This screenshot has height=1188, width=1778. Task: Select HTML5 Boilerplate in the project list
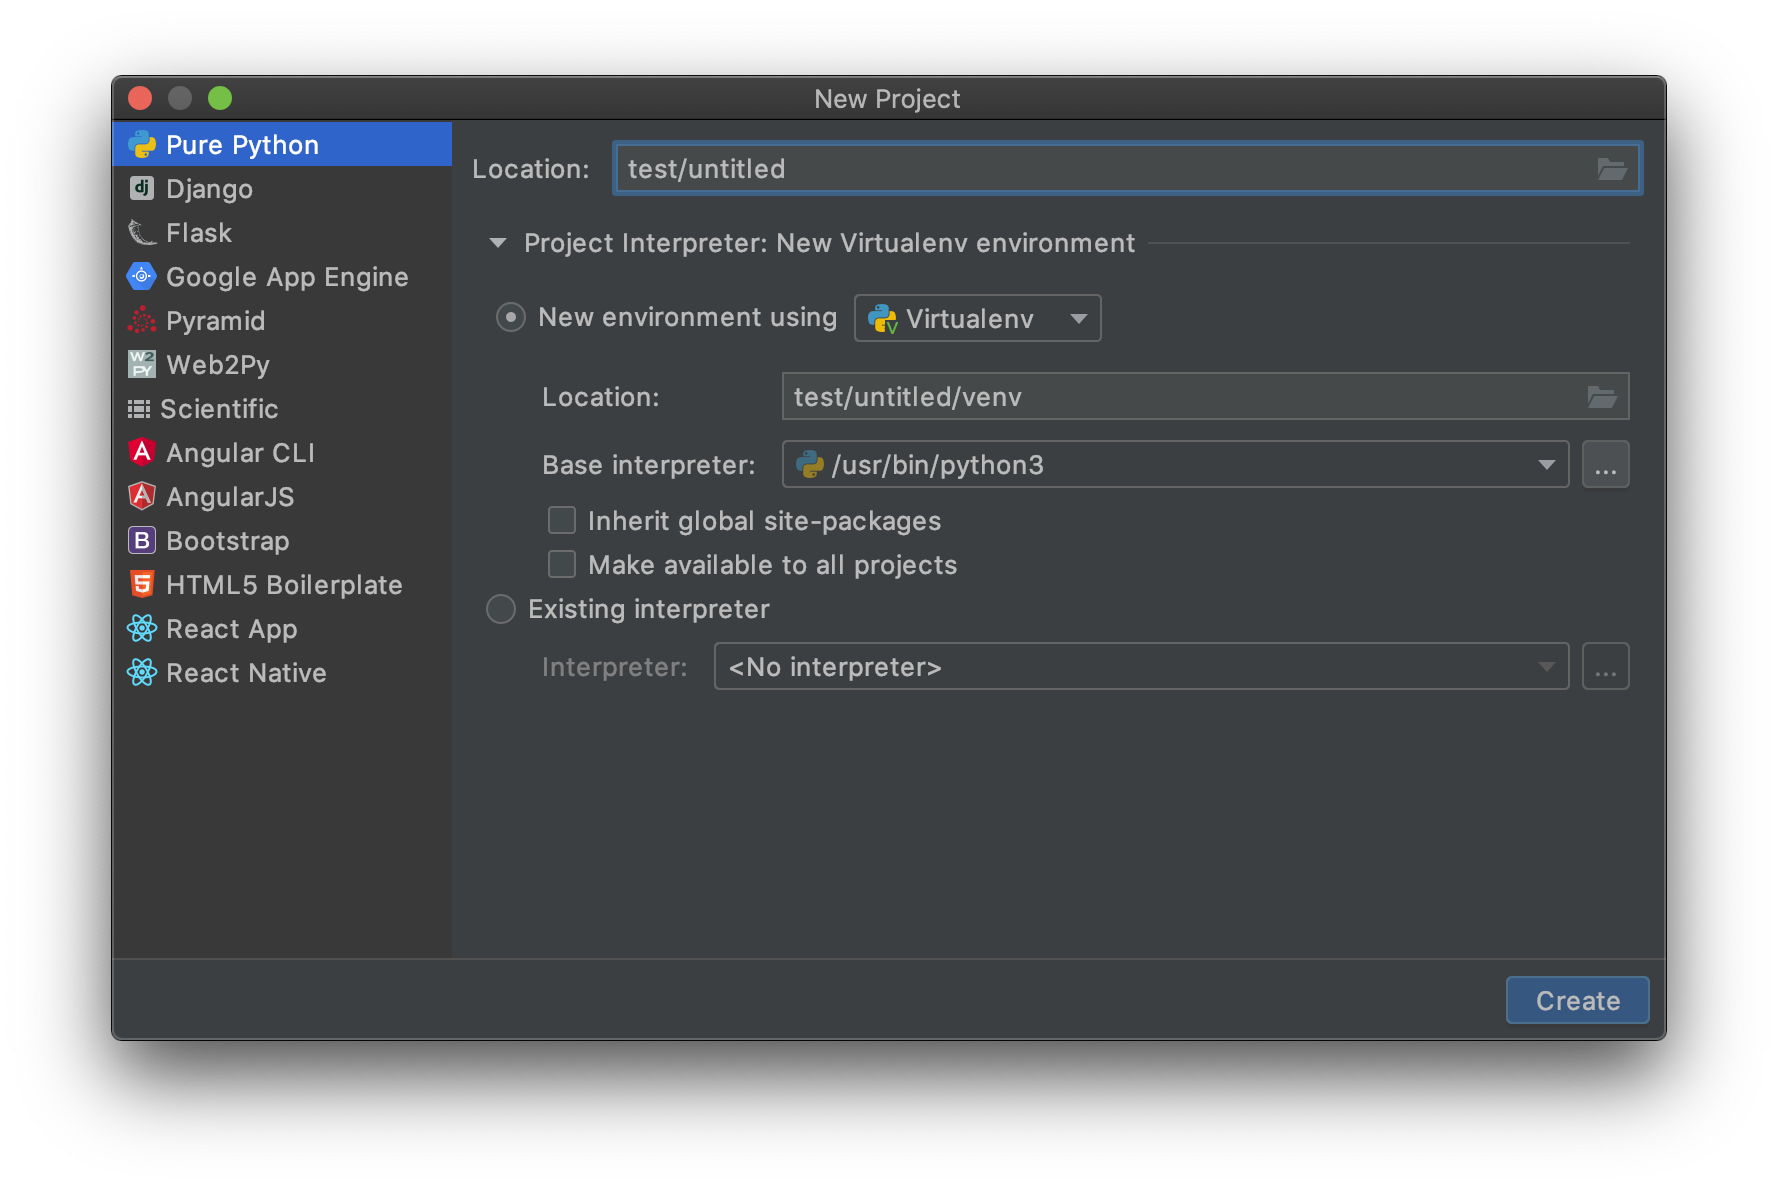tap(282, 584)
